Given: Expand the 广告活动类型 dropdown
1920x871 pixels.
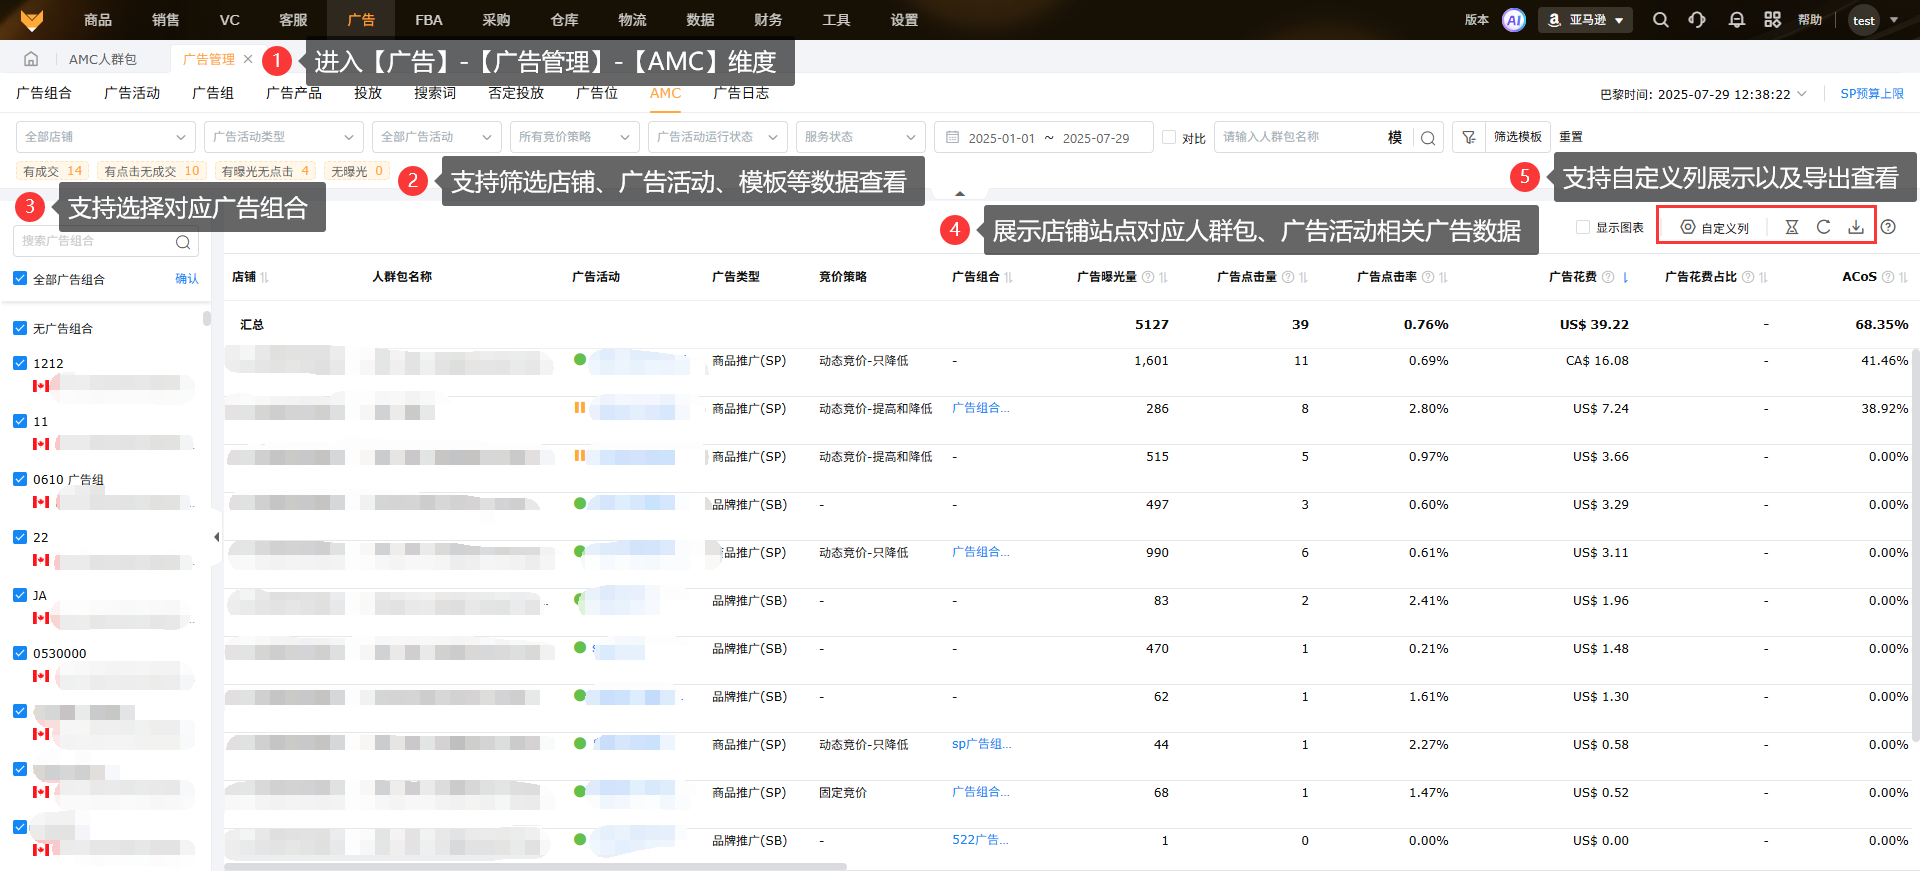Looking at the screenshot, I should (283, 137).
